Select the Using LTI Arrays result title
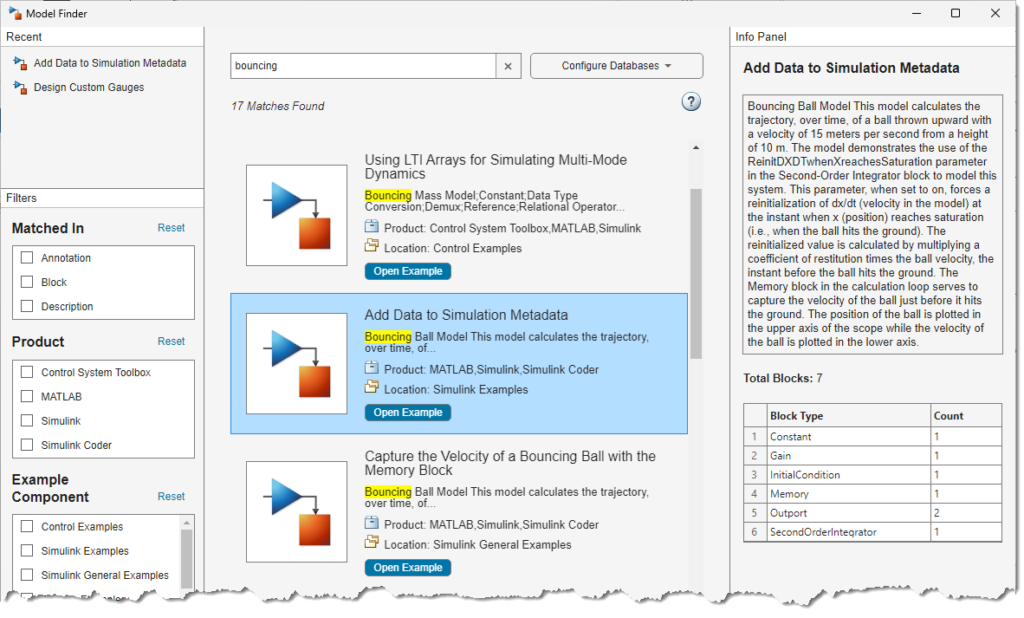Viewport: 1024px width, 618px height. 495,167
